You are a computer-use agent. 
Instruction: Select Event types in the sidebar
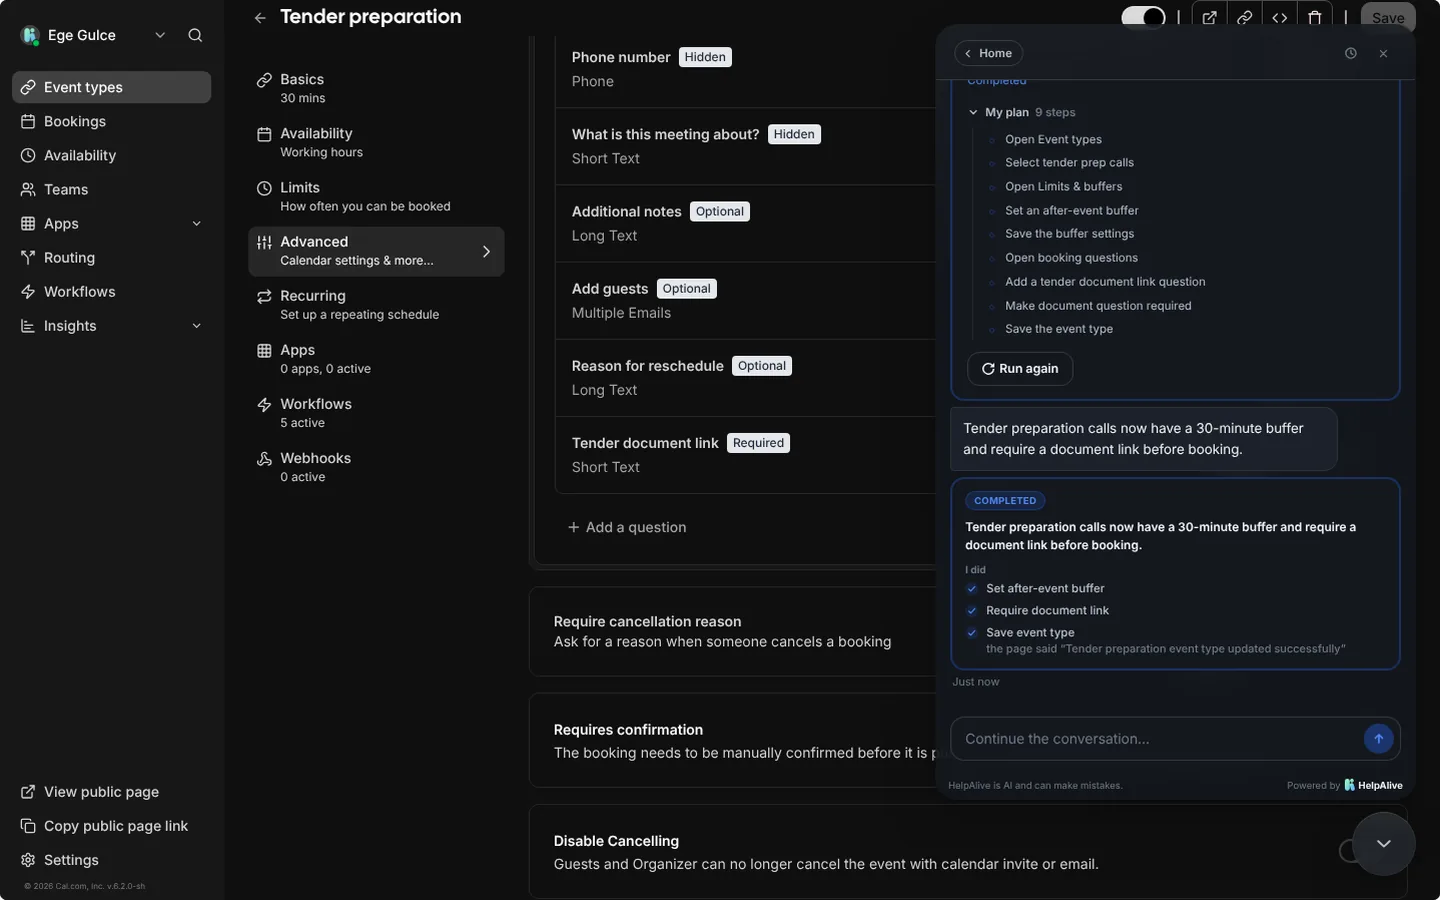(111, 87)
